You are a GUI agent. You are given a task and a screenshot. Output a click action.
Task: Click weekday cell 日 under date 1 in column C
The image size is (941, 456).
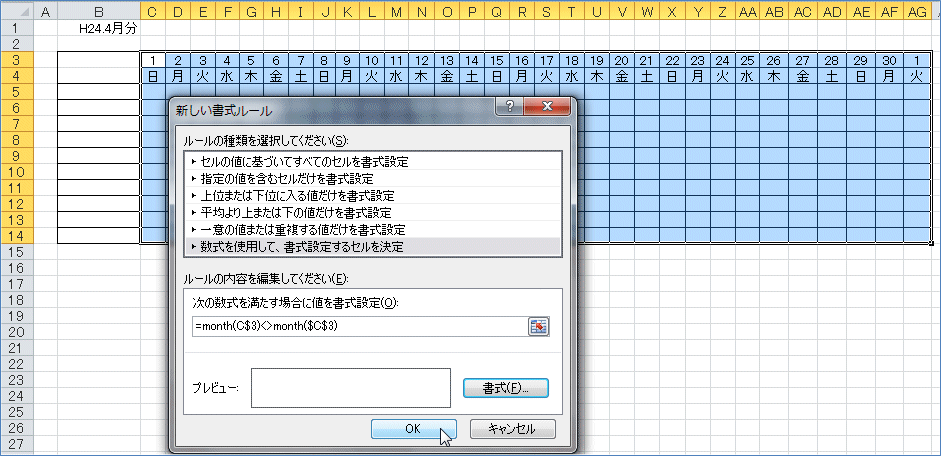[x=152, y=76]
